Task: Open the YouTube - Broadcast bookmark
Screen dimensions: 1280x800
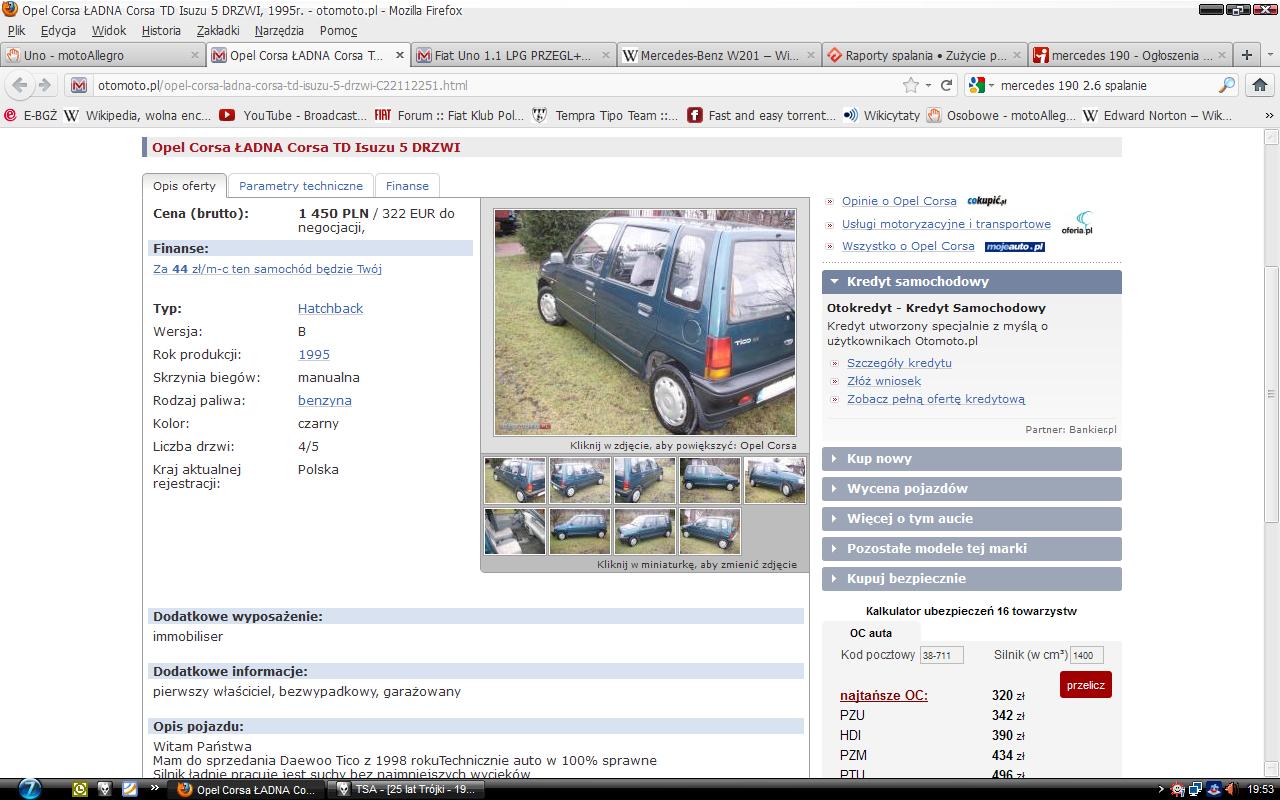Action: click(x=293, y=115)
